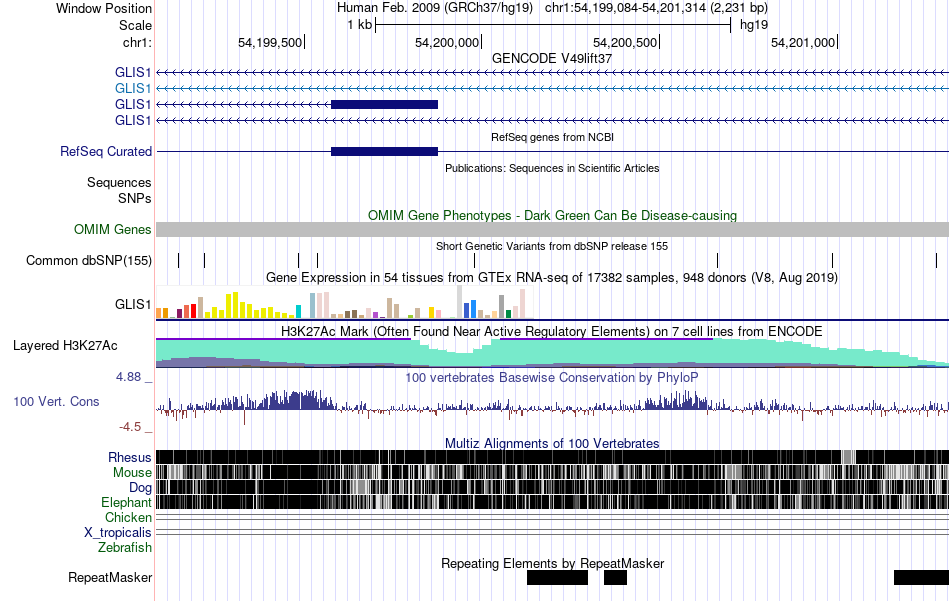The width and height of the screenshot is (950, 601).
Task: Click the Dog alignment label
Action: coord(140,488)
